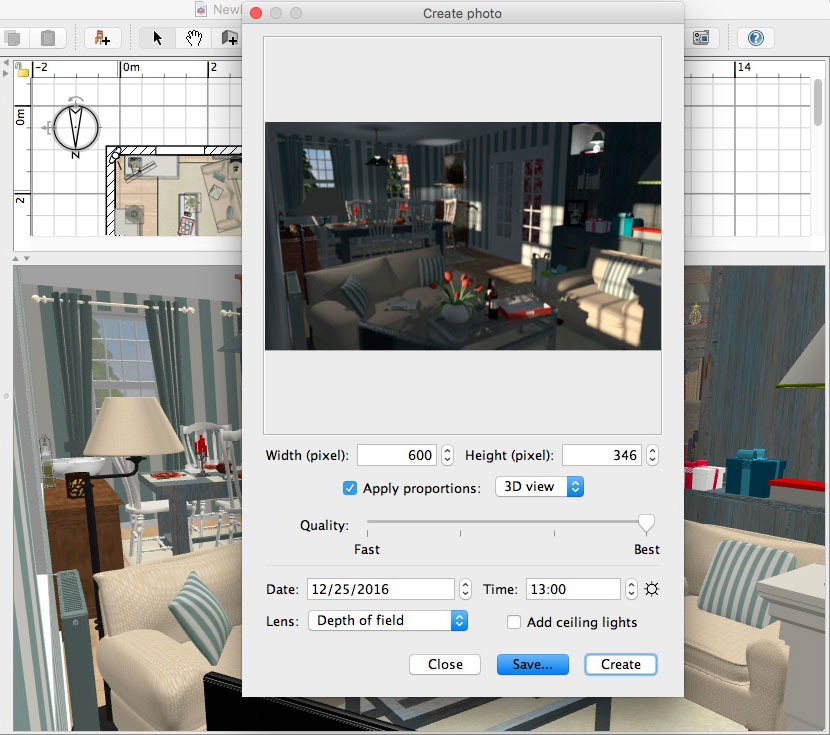
Task: Expand the Lens Depth of field dropdown
Action: coord(388,620)
